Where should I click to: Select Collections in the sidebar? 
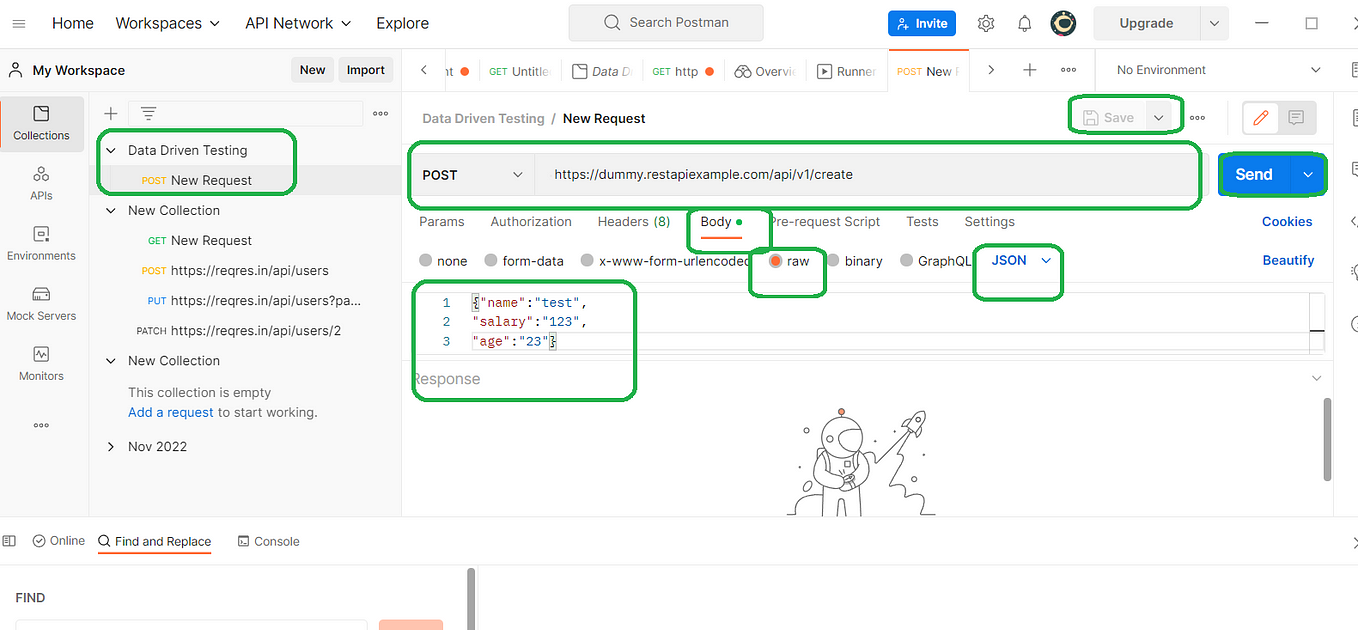41,124
